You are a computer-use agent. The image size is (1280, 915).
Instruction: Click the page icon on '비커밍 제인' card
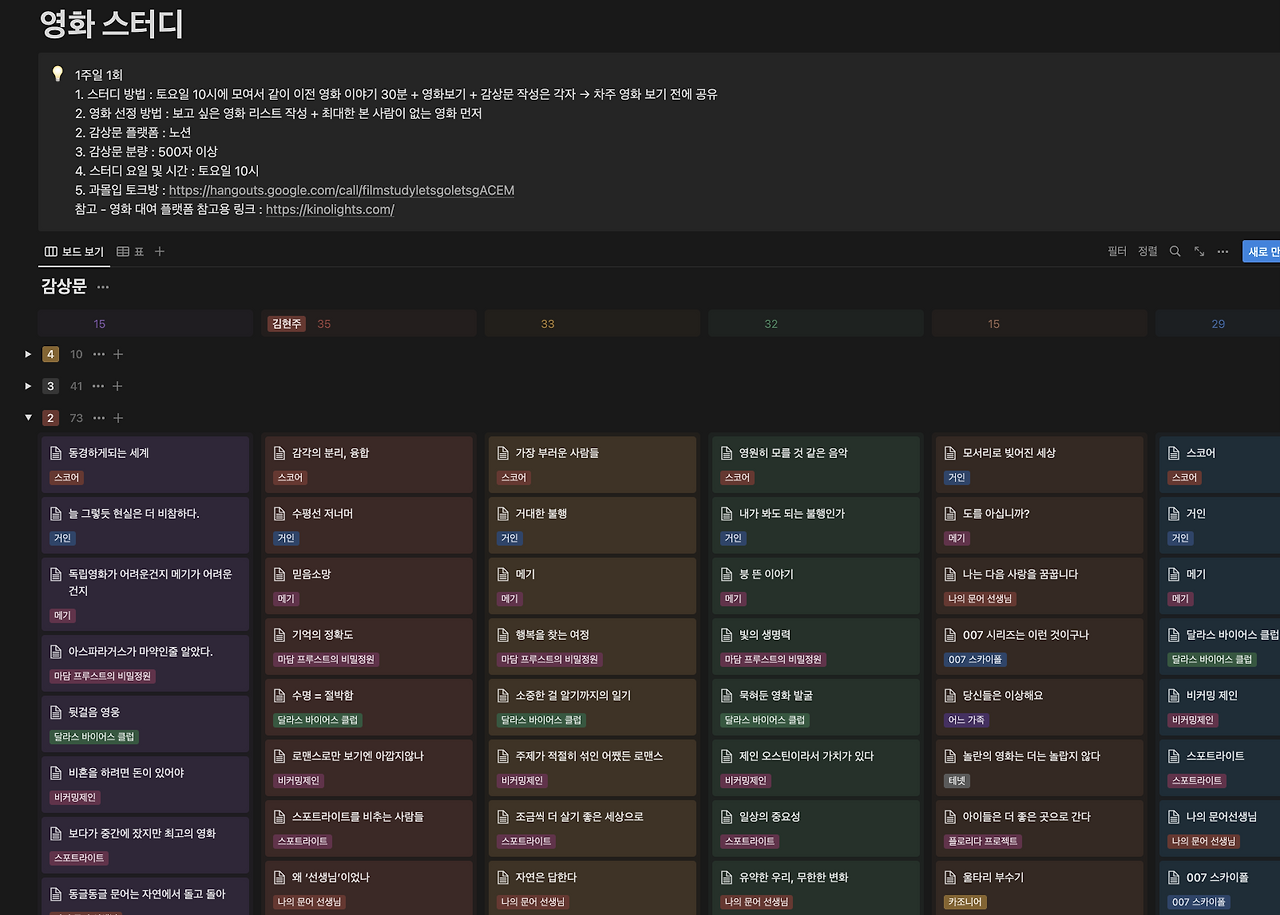[x=1176, y=696]
